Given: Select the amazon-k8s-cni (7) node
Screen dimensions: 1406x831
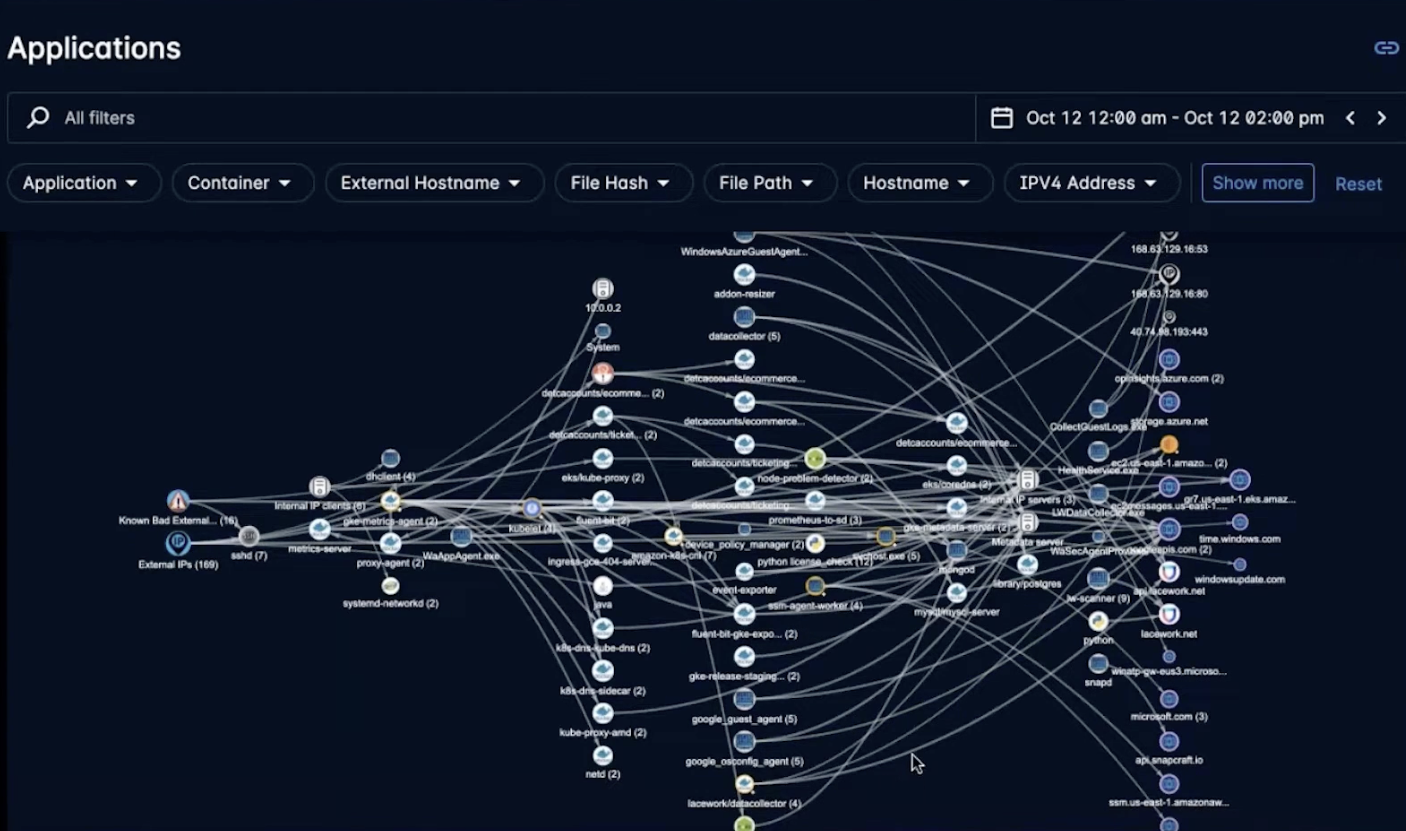Looking at the screenshot, I should (674, 536).
